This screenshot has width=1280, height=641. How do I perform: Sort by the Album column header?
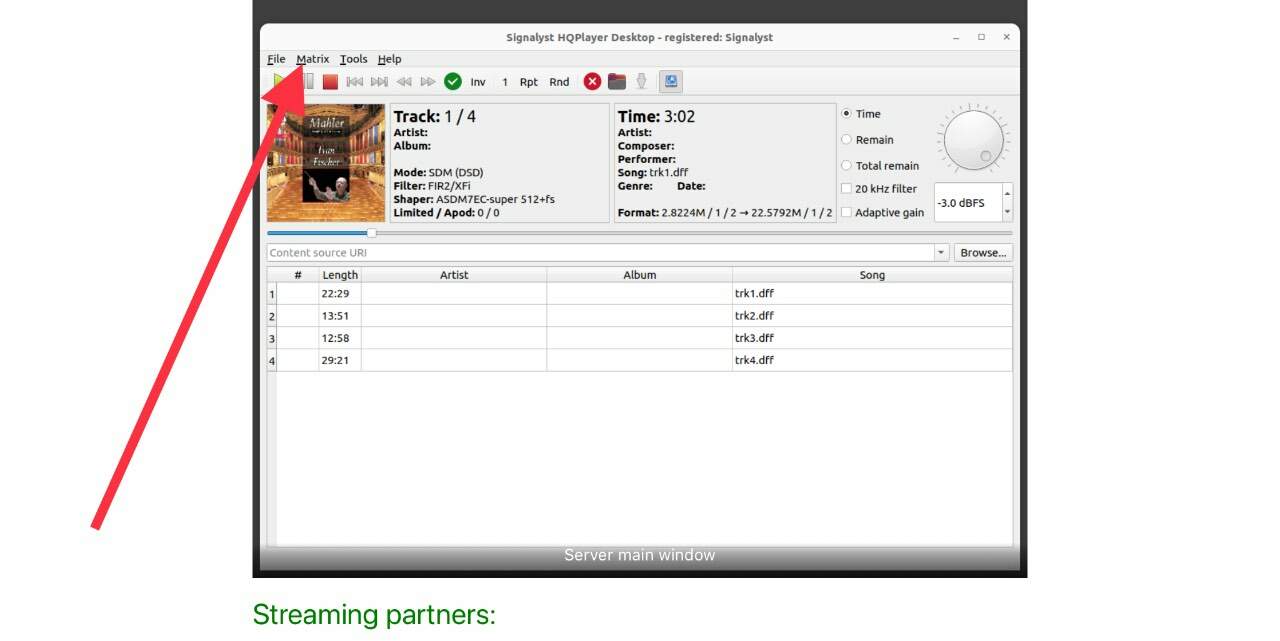click(640, 275)
